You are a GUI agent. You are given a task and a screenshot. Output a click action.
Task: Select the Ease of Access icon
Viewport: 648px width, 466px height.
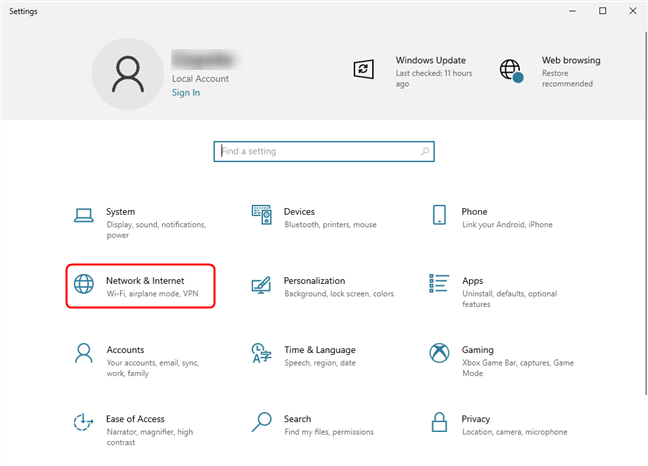click(x=83, y=422)
